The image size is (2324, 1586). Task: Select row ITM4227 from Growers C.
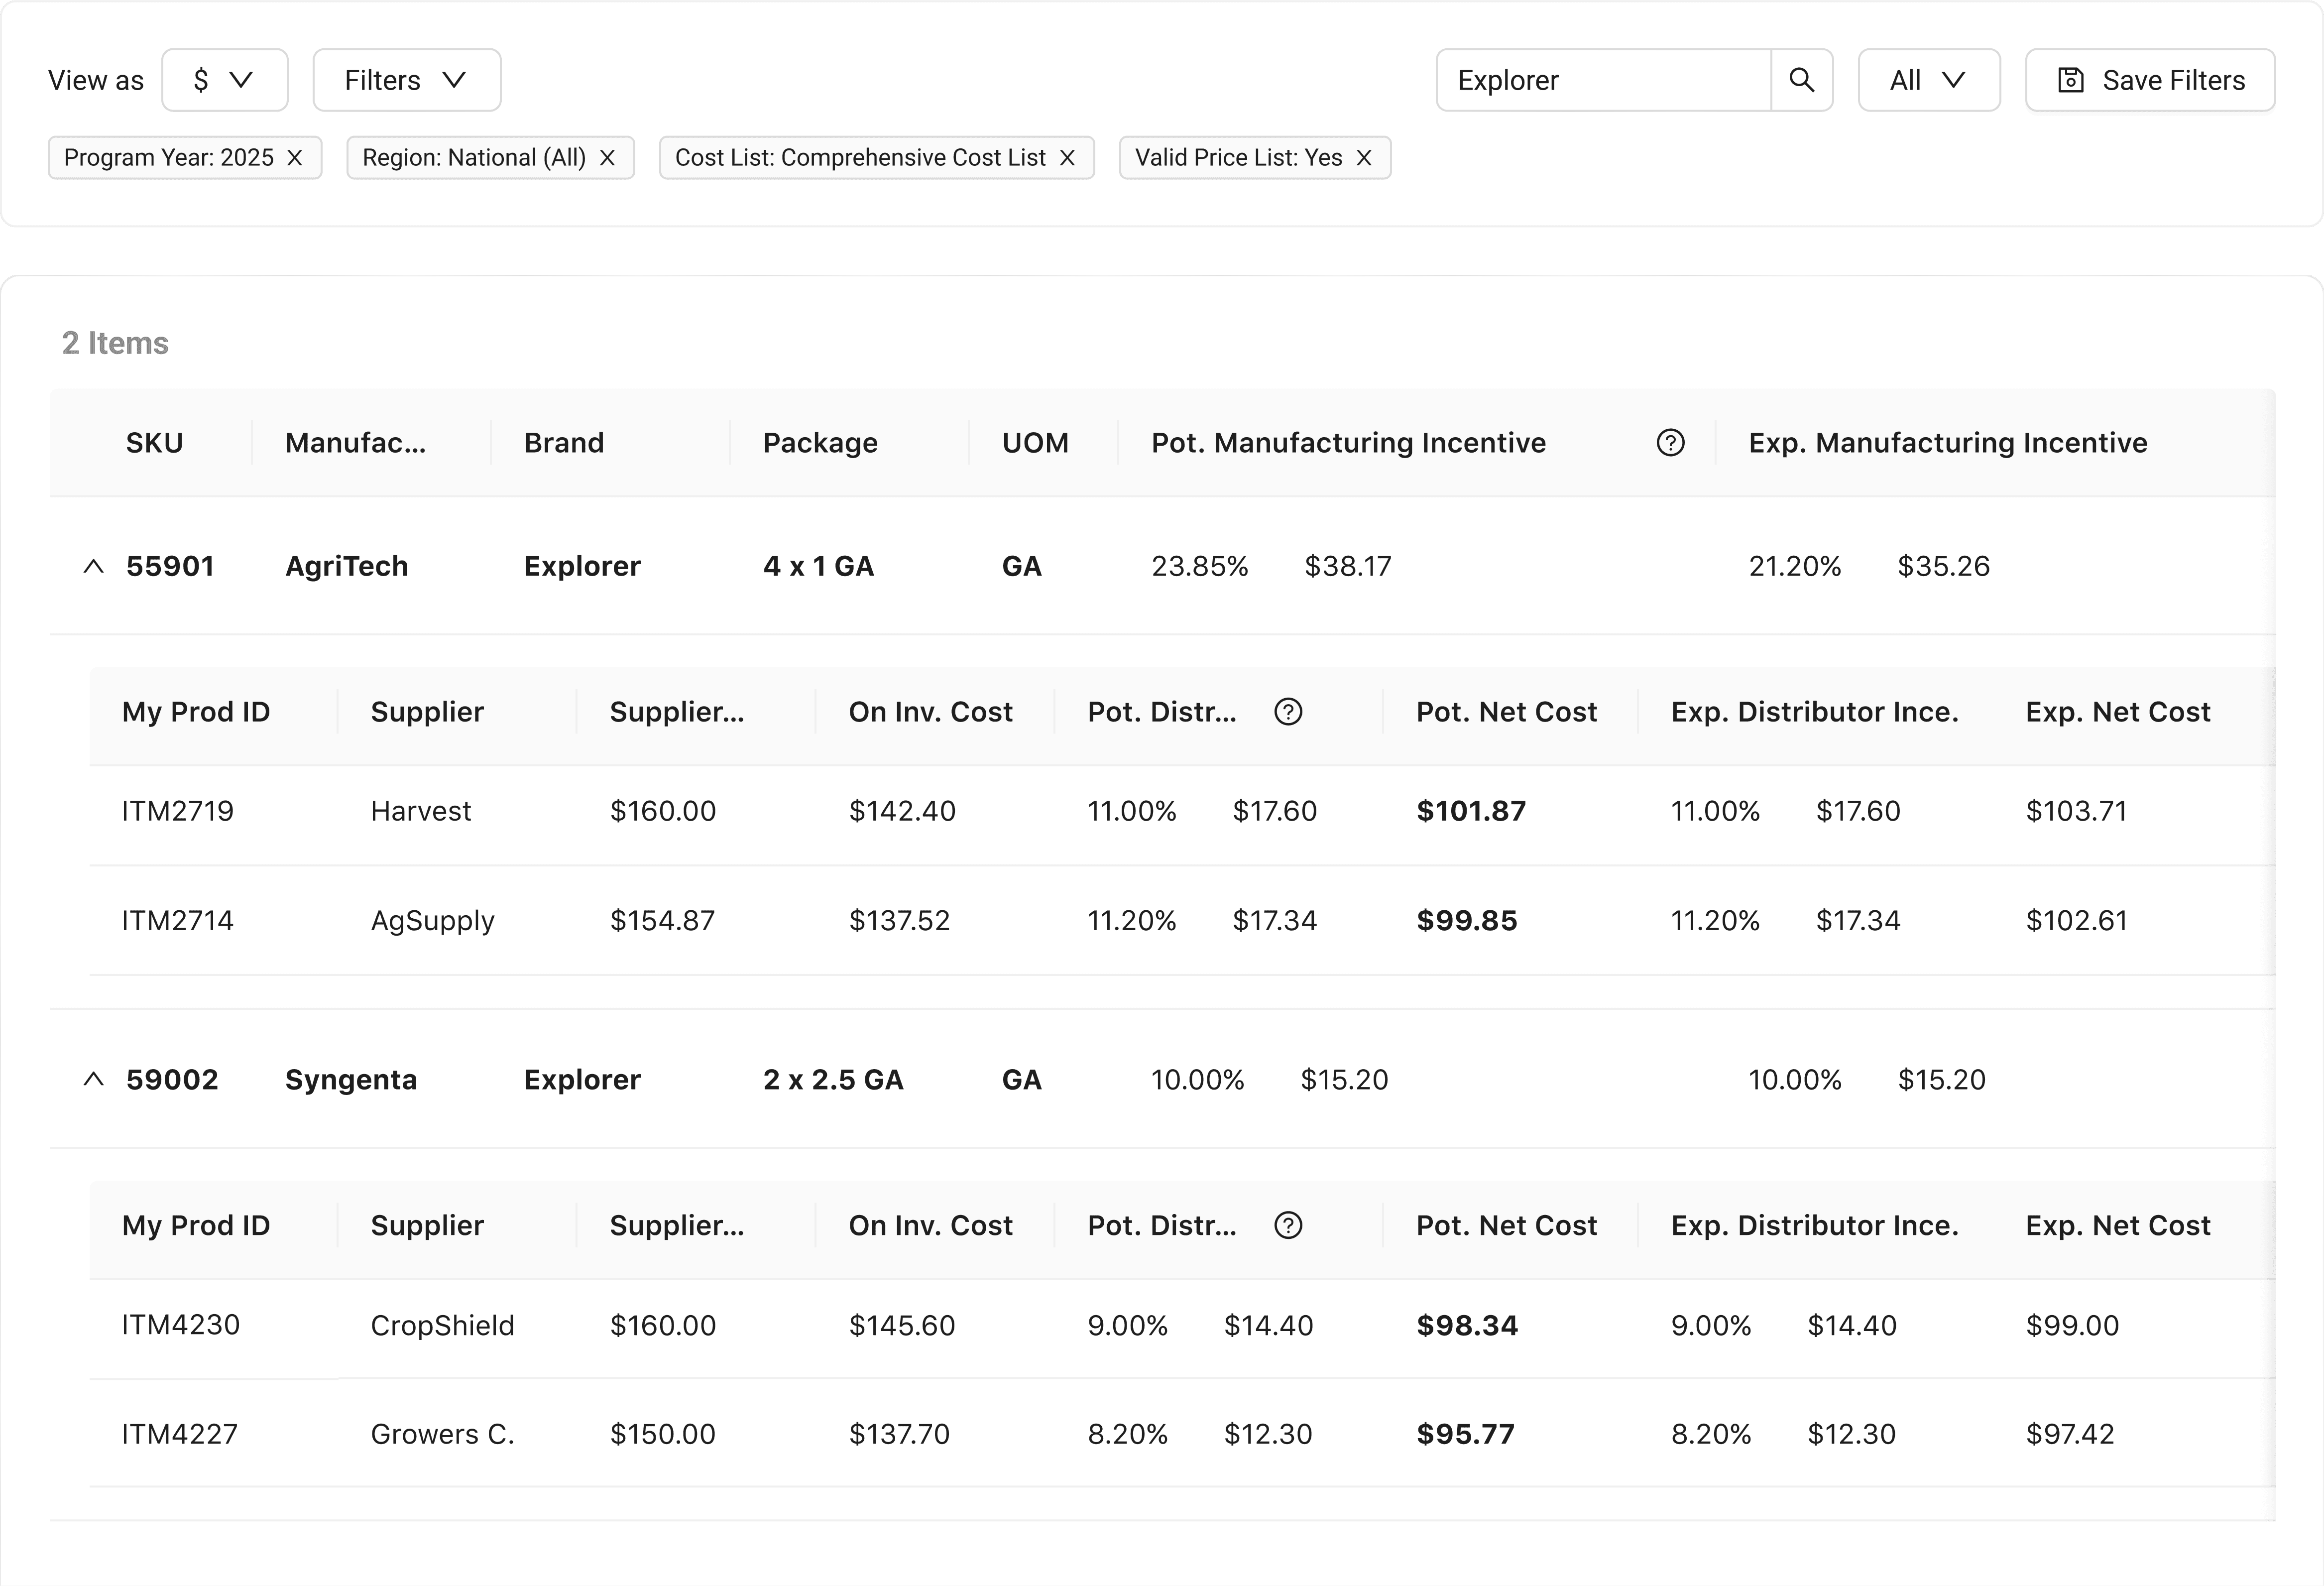(x=180, y=1434)
